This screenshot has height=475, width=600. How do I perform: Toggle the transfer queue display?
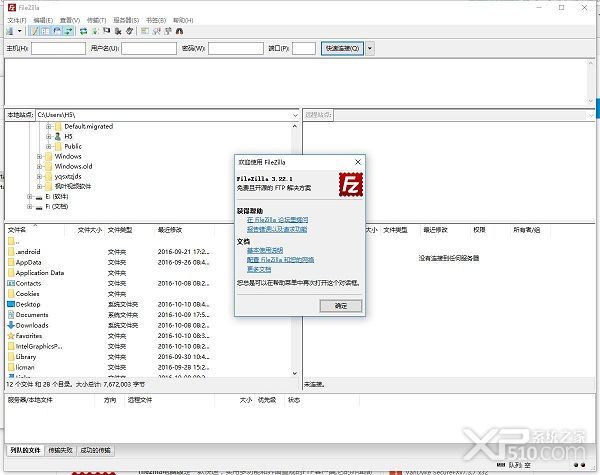pyautogui.click(x=68, y=31)
